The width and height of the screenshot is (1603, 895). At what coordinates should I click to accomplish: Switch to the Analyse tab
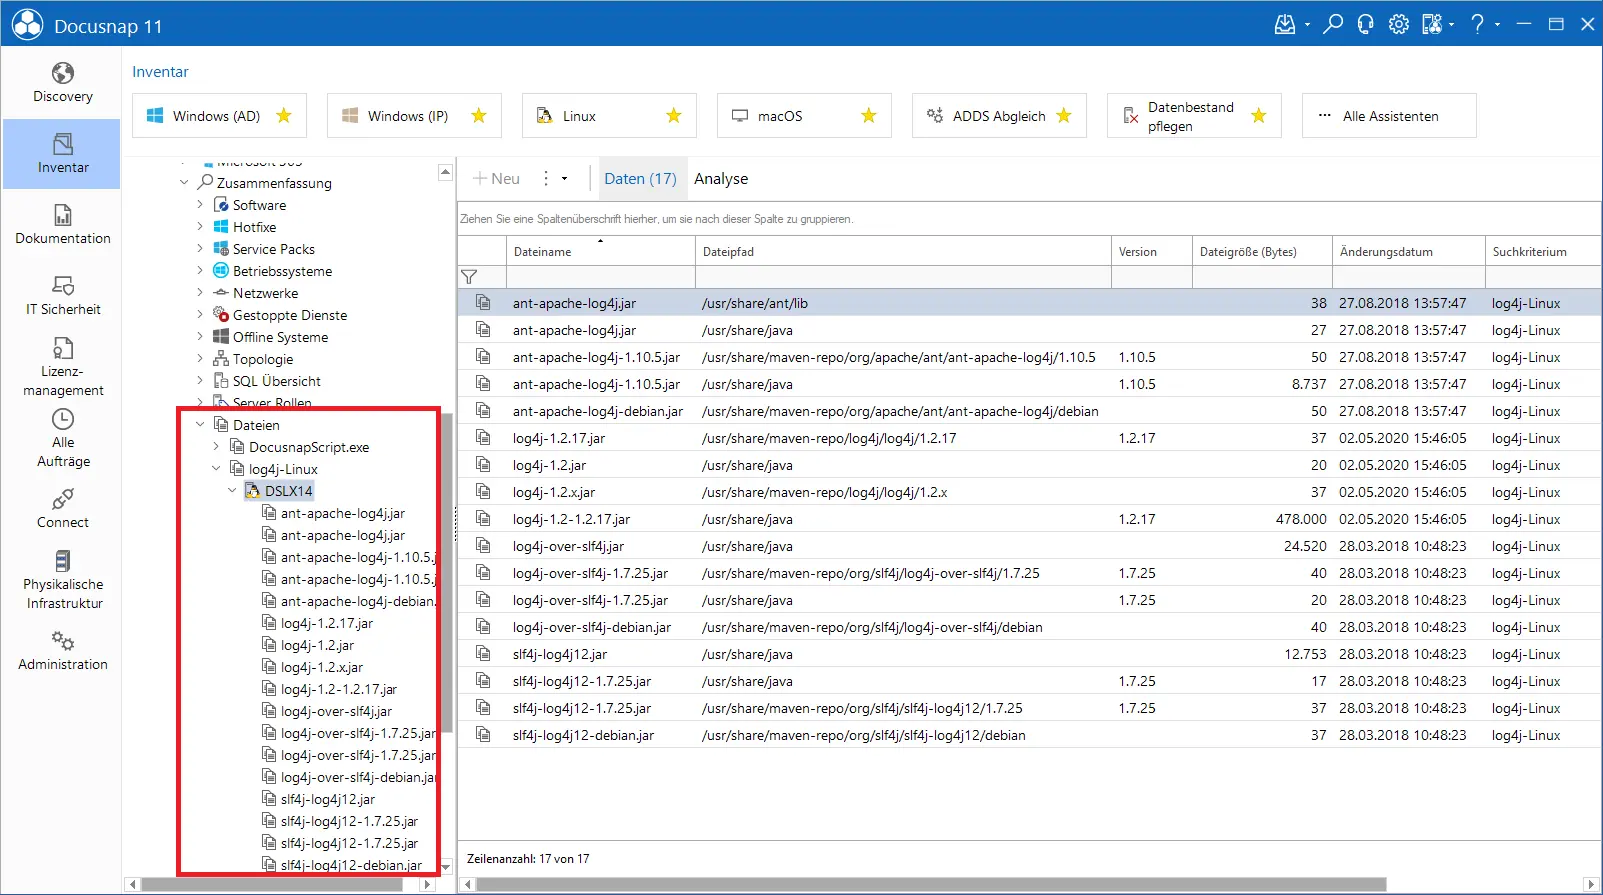[721, 179]
